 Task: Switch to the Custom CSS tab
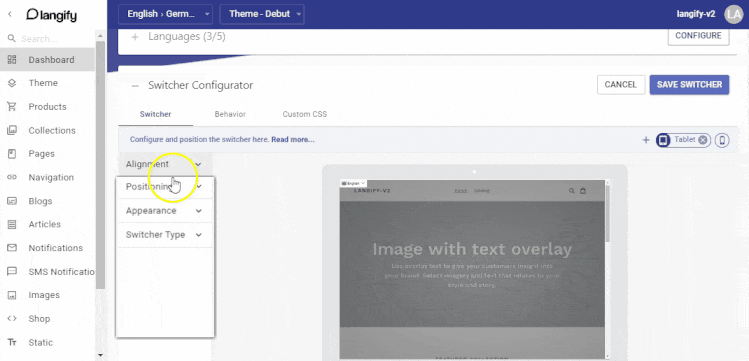point(305,115)
